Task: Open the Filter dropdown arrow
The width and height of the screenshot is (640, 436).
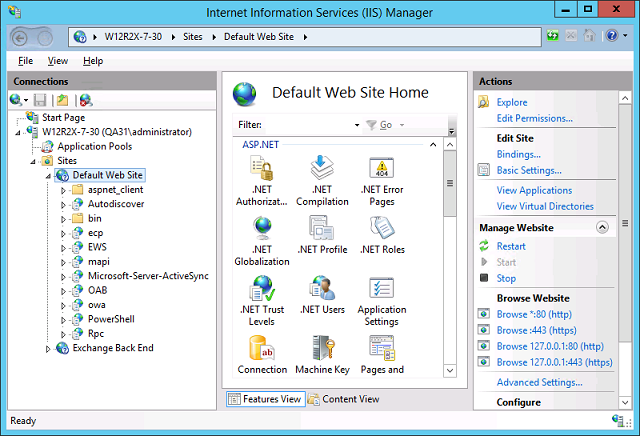Action: click(357, 125)
